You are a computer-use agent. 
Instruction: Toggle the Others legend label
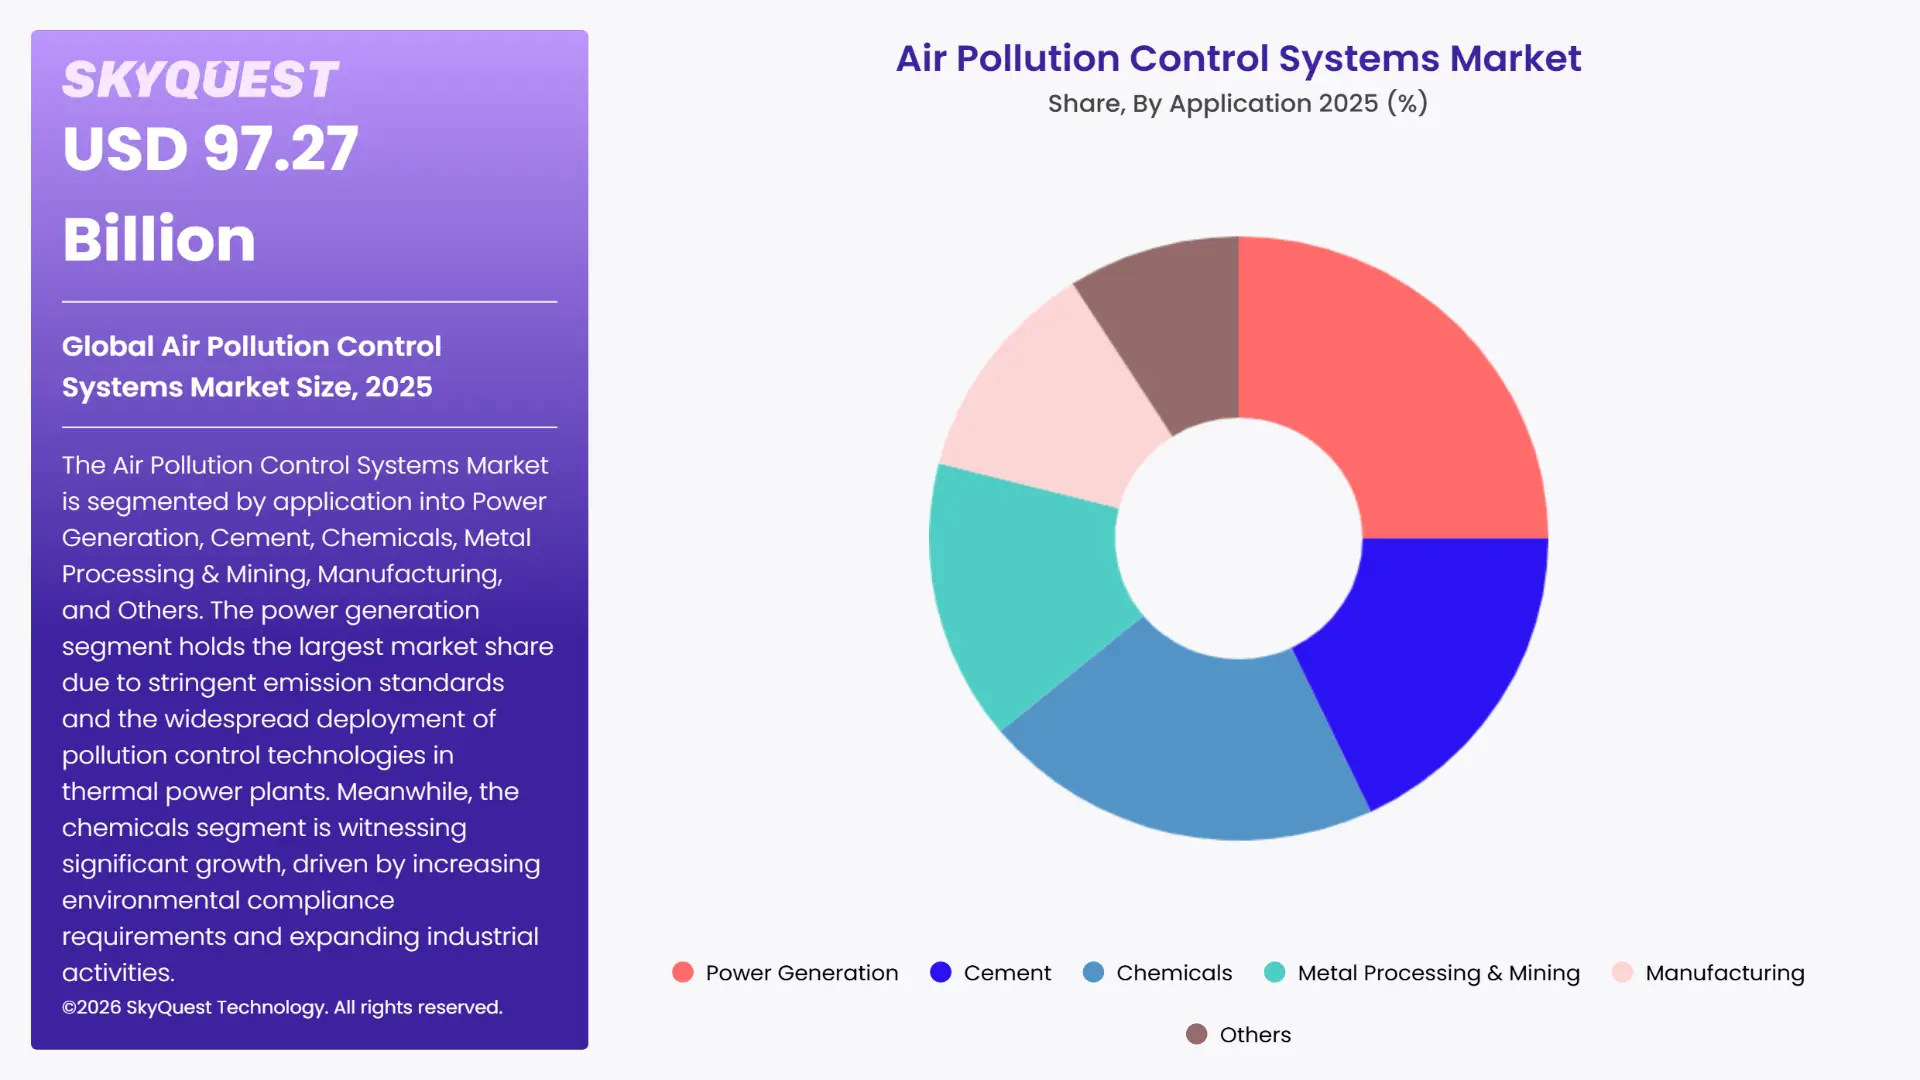point(1255,1035)
